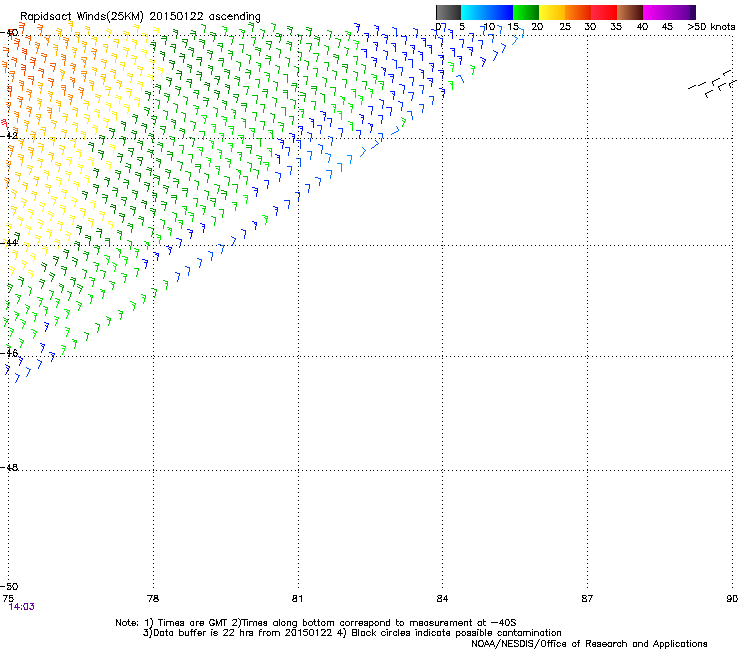Click the -42 latitude axis label

(9, 135)
